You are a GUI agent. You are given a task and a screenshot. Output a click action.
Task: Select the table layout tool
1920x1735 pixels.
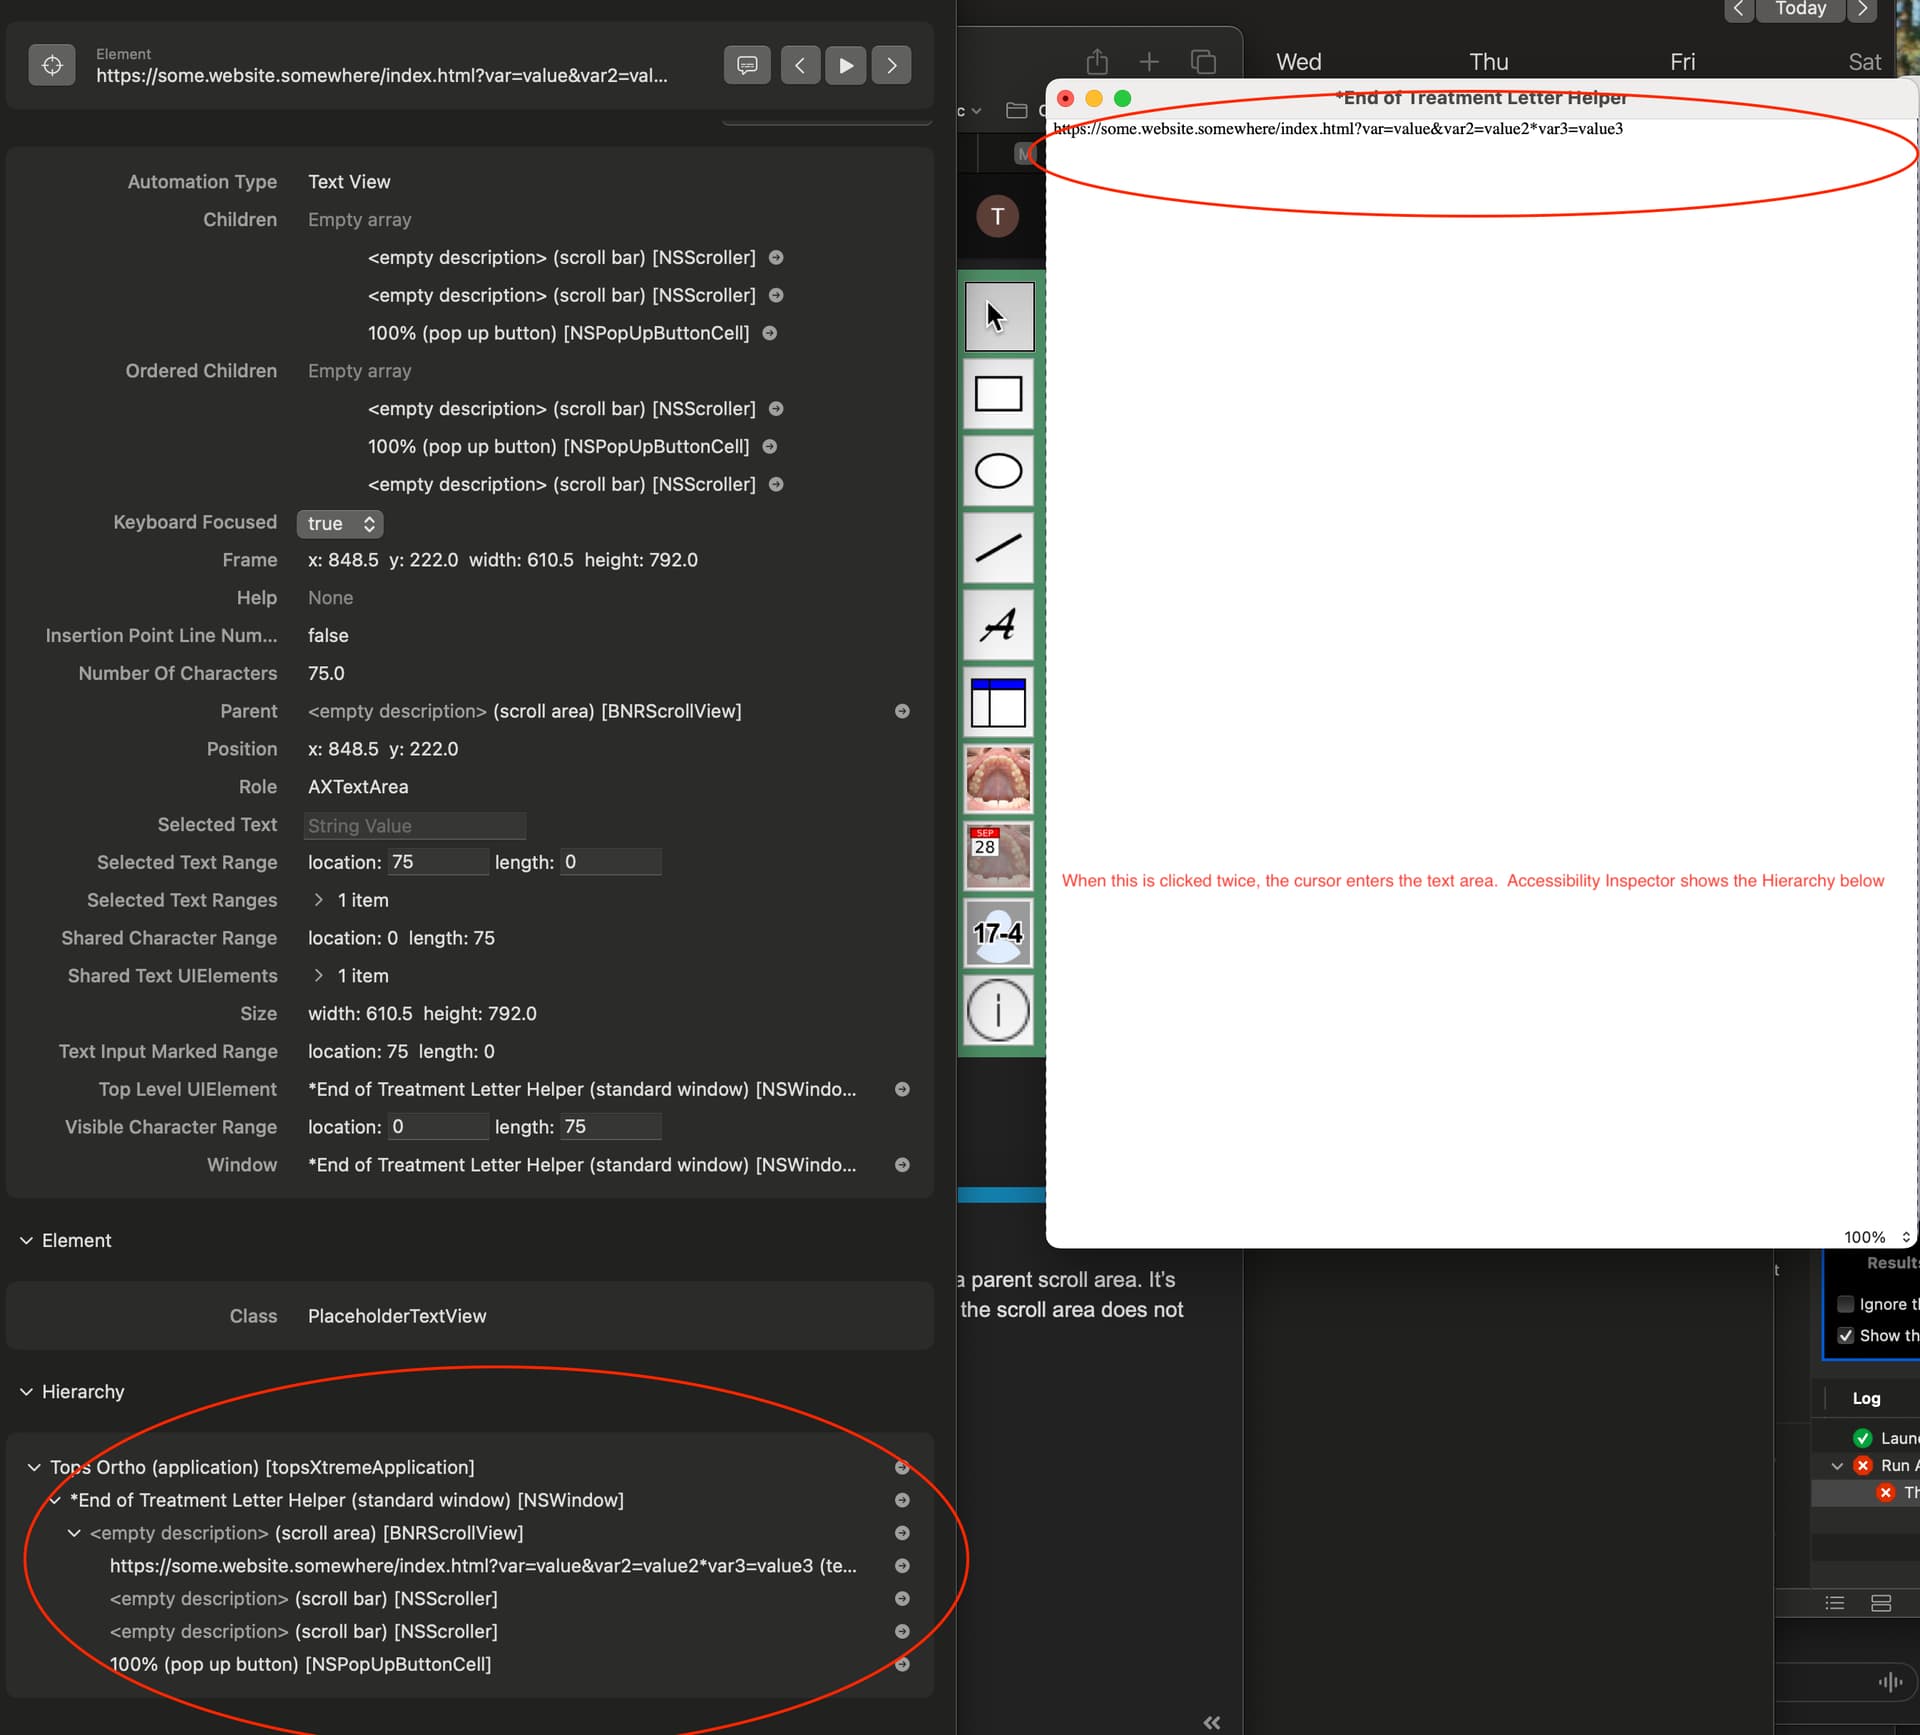coord(998,702)
